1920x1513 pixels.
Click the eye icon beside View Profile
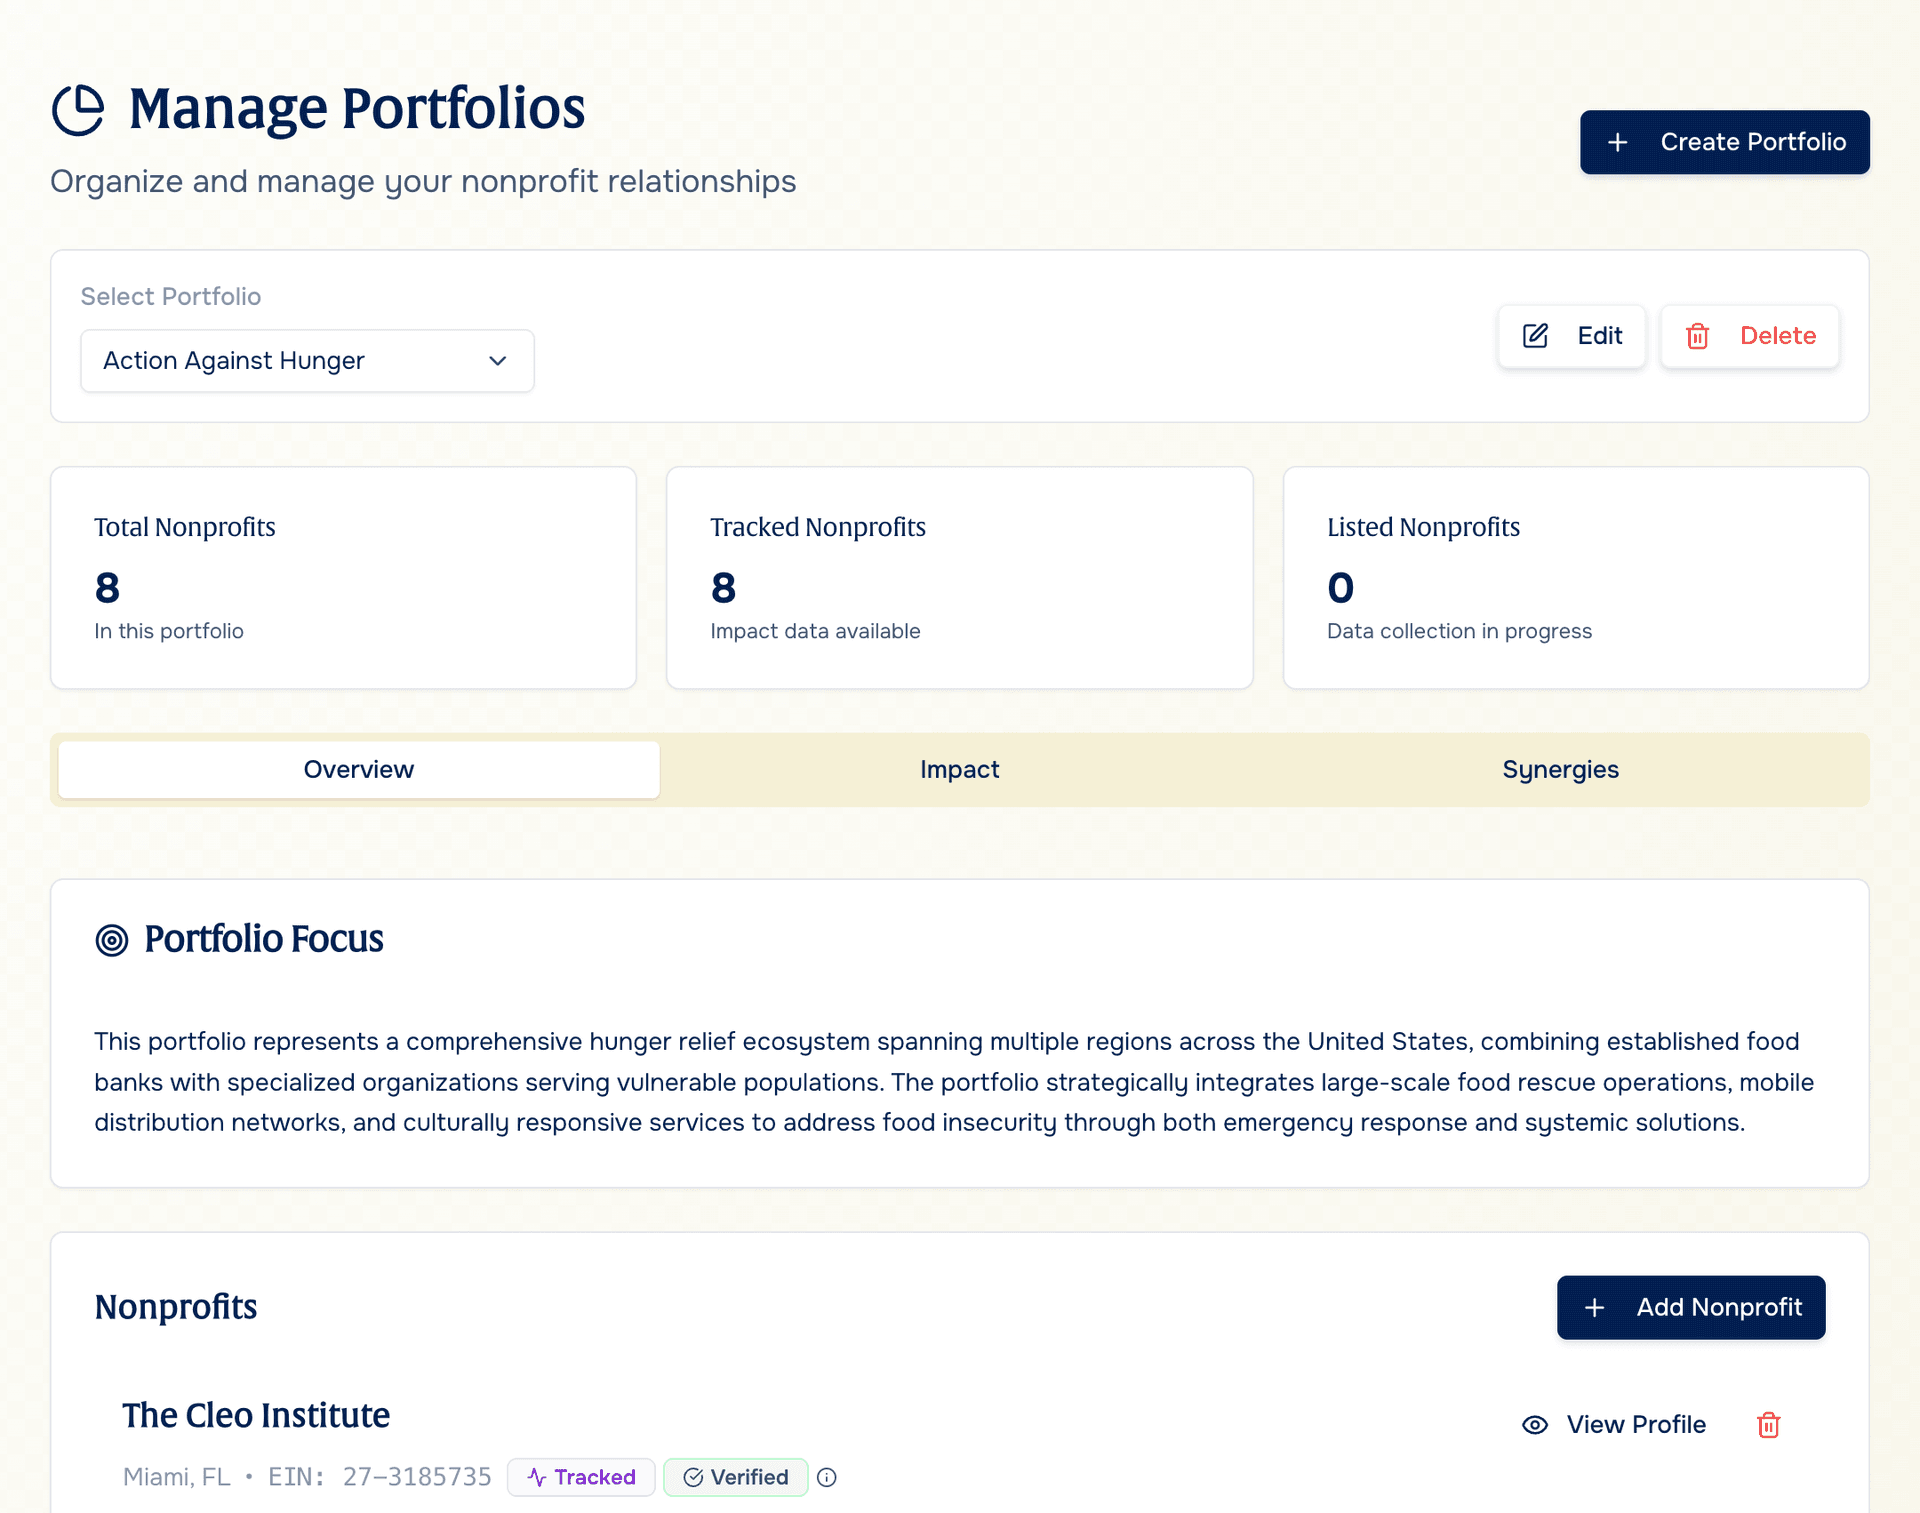pos(1534,1424)
